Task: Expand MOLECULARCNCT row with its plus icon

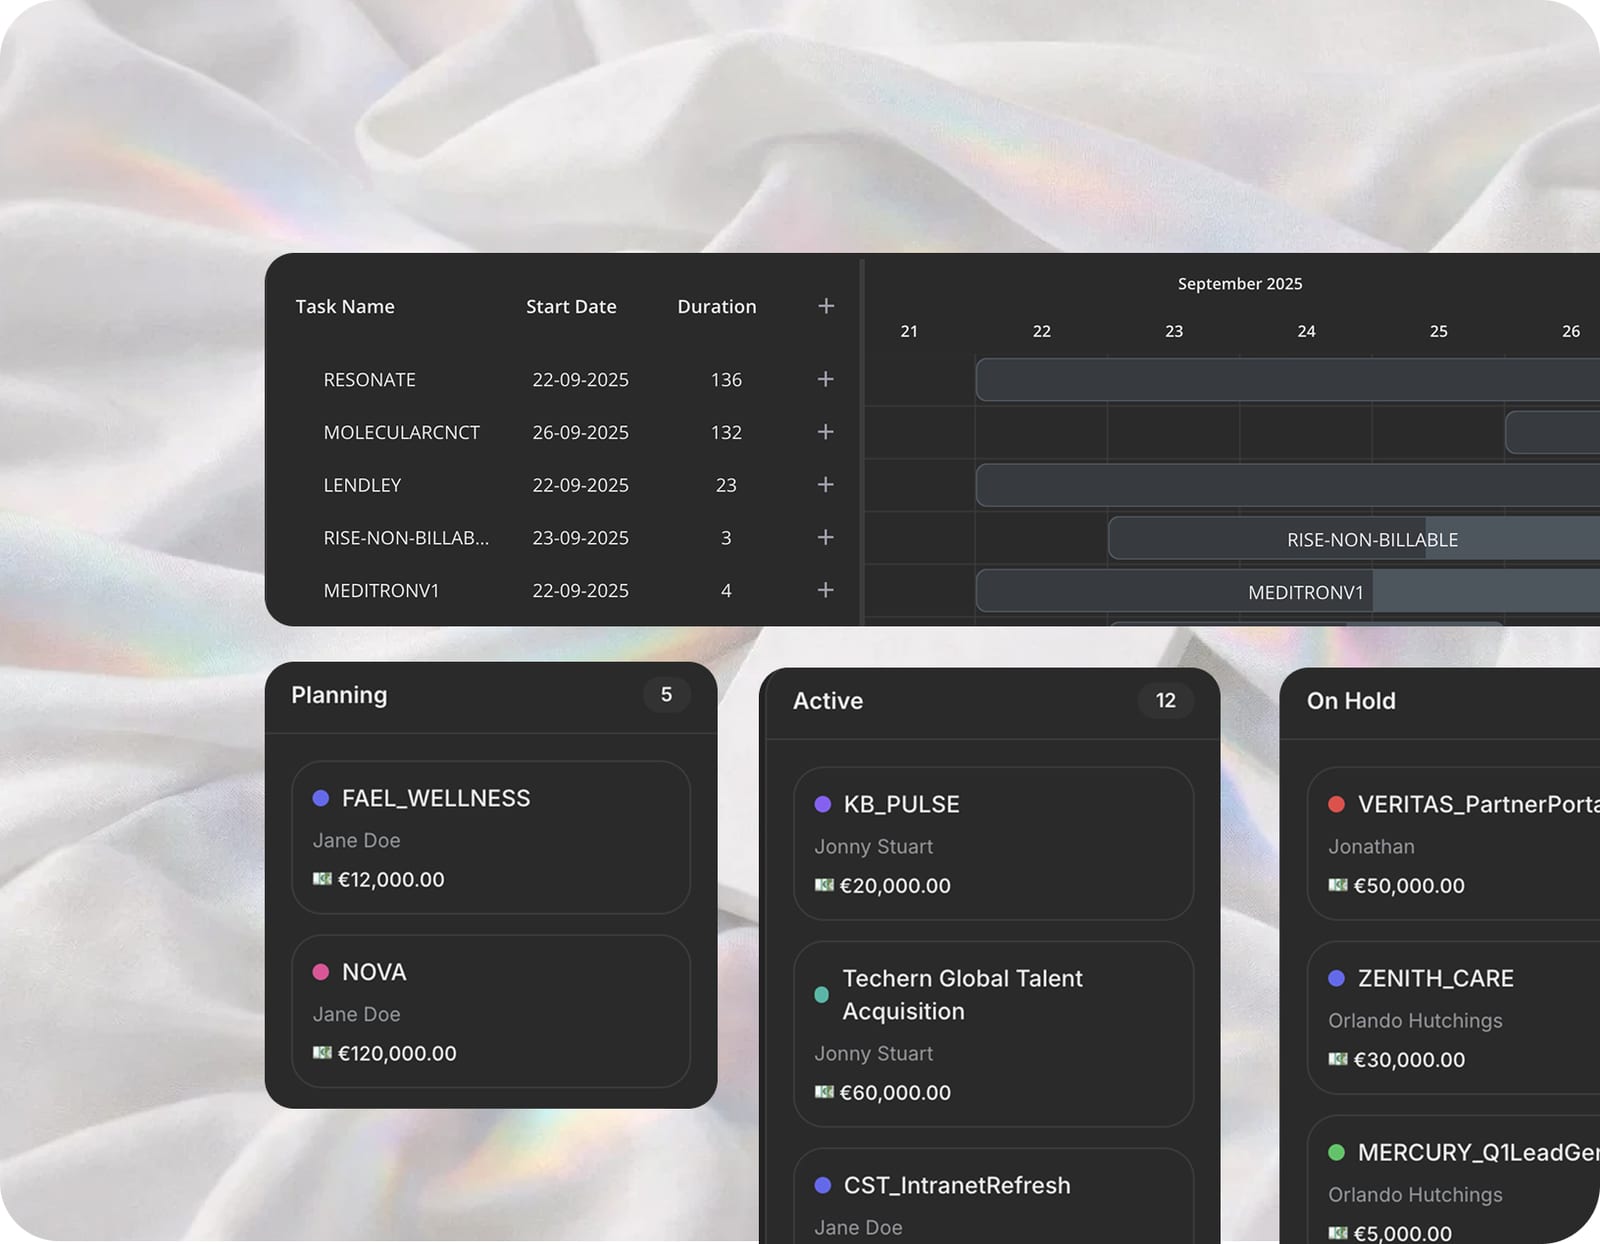Action: coord(825,432)
